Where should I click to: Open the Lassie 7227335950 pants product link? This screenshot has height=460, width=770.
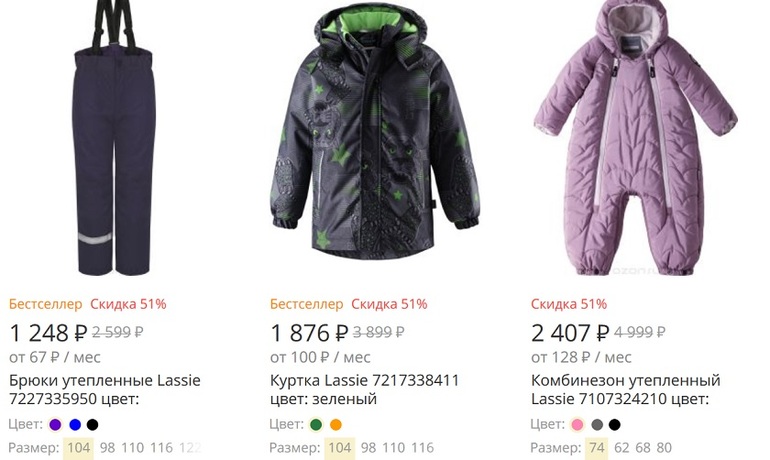pyautogui.click(x=105, y=390)
